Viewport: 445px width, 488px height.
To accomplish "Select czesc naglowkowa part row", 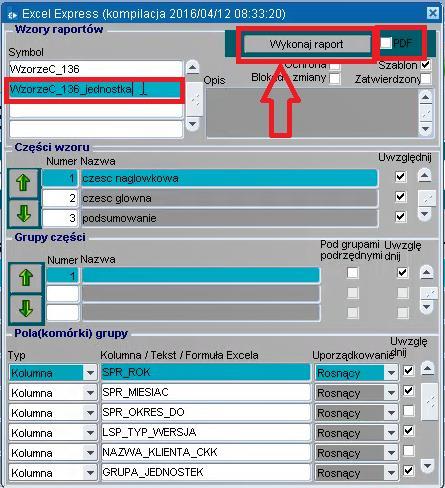I will point(229,178).
